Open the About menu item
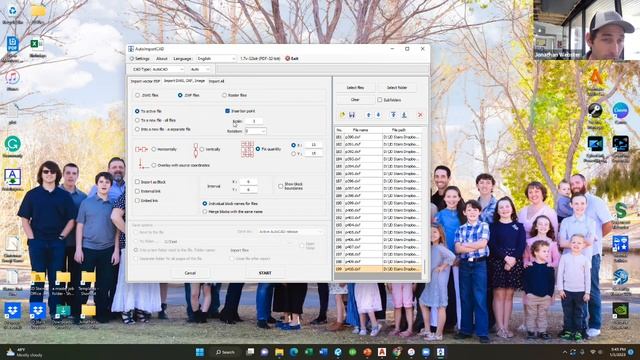Viewport: 640px width, 360px height. (162, 58)
